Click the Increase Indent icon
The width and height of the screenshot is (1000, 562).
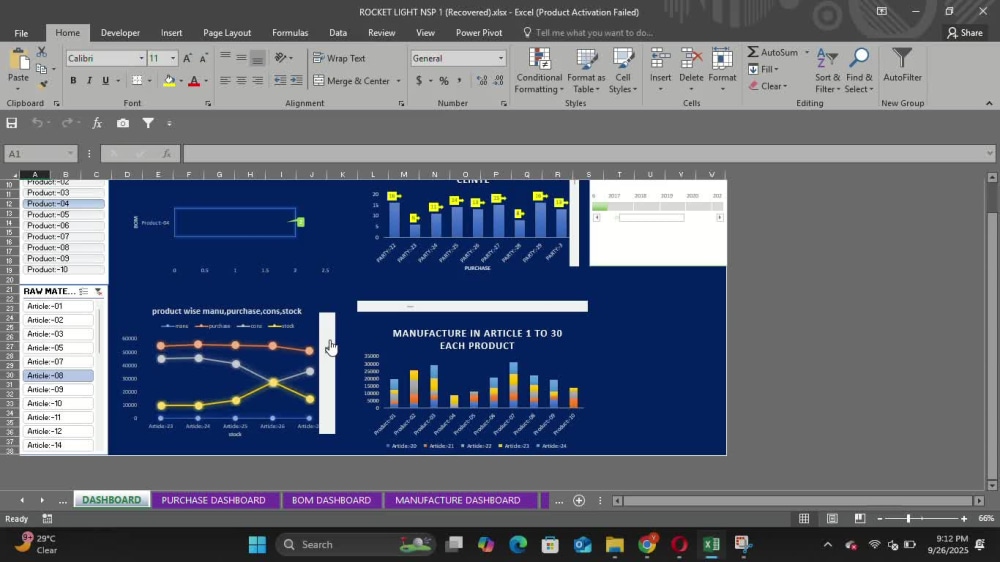pyautogui.click(x=297, y=80)
